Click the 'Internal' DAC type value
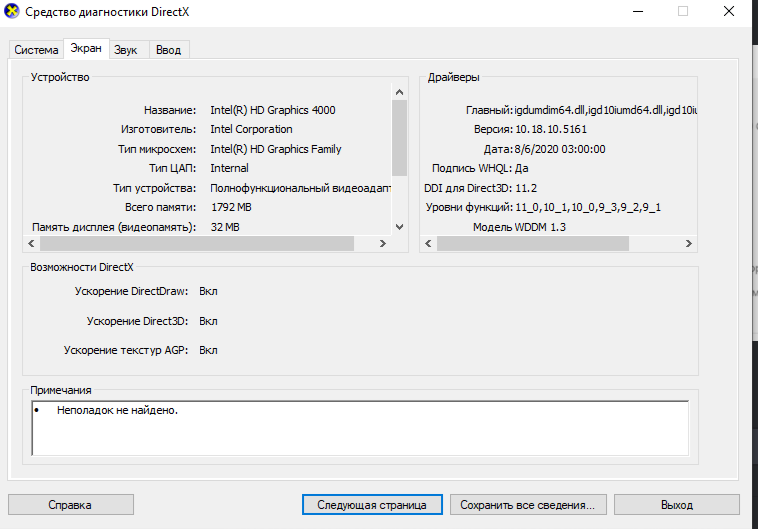 click(229, 168)
